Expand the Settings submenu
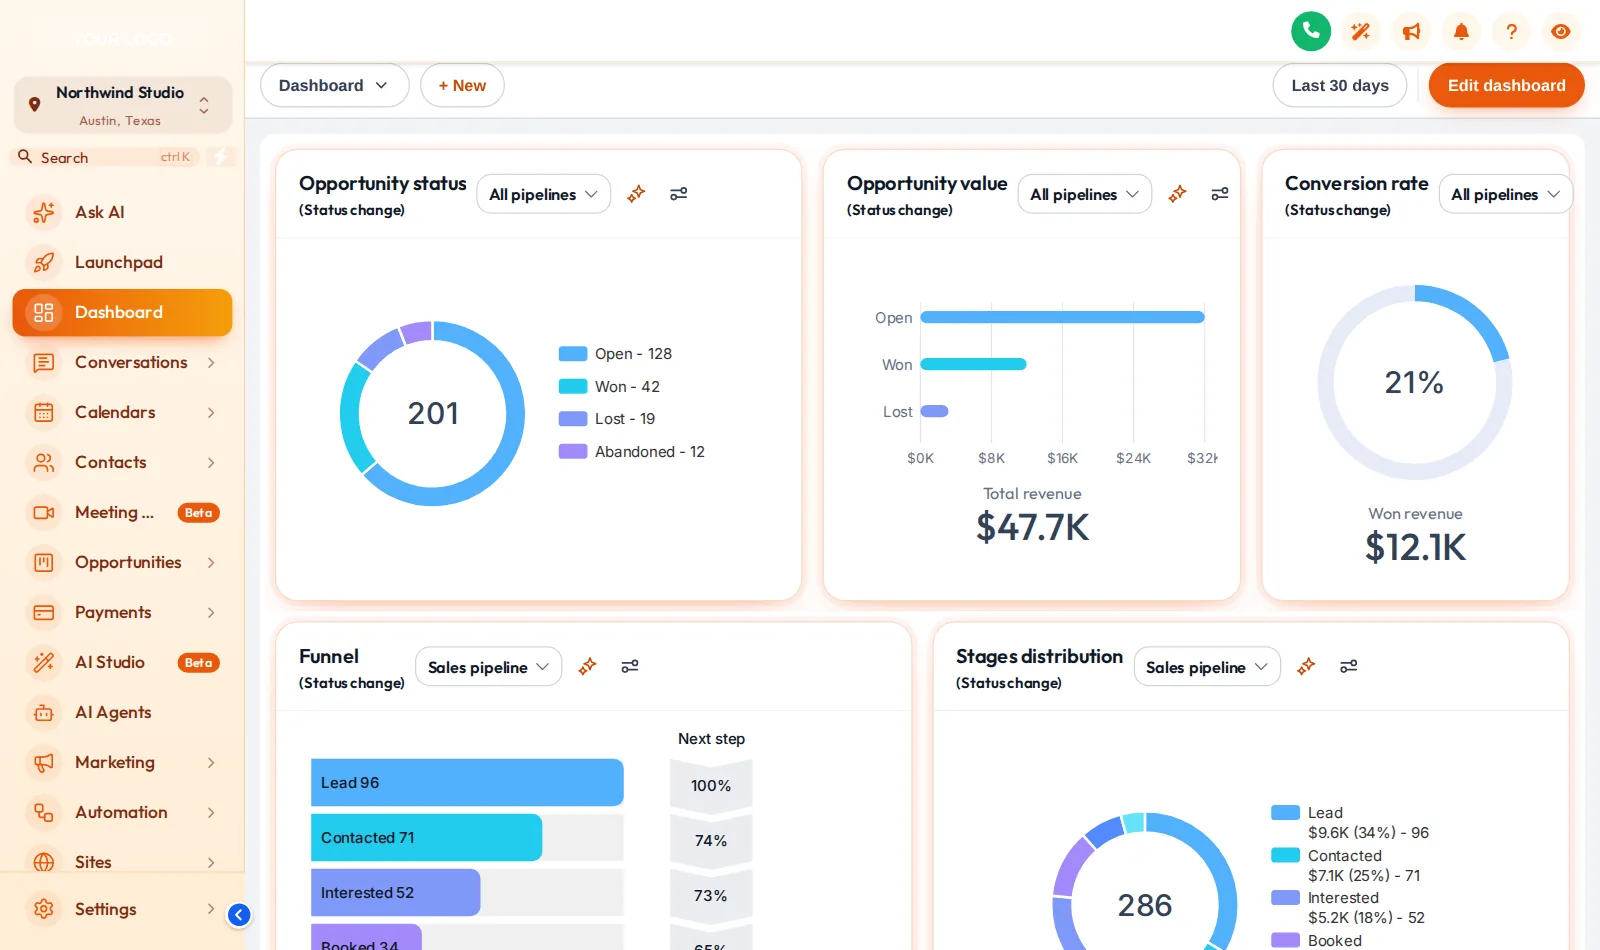1600x950 pixels. coord(211,909)
